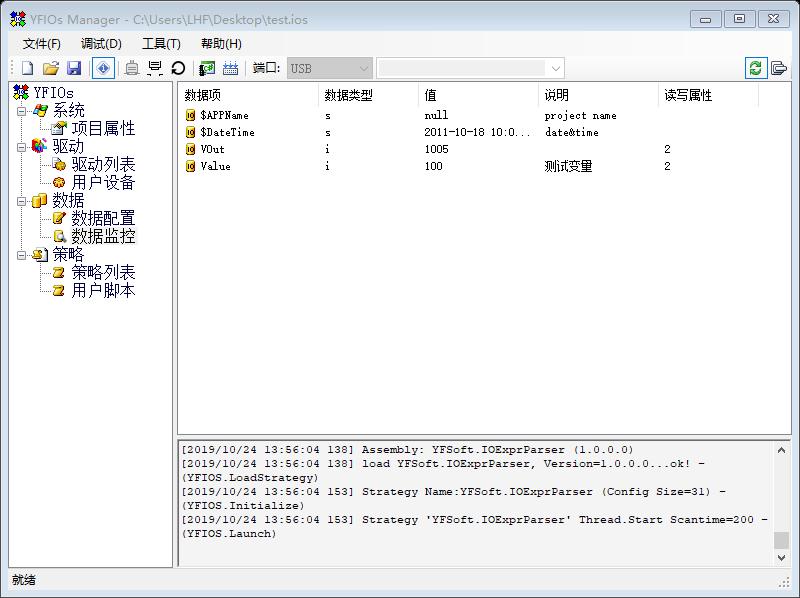Collapse the 系统 tree node
Screen dimensions: 800x598
coord(21,111)
